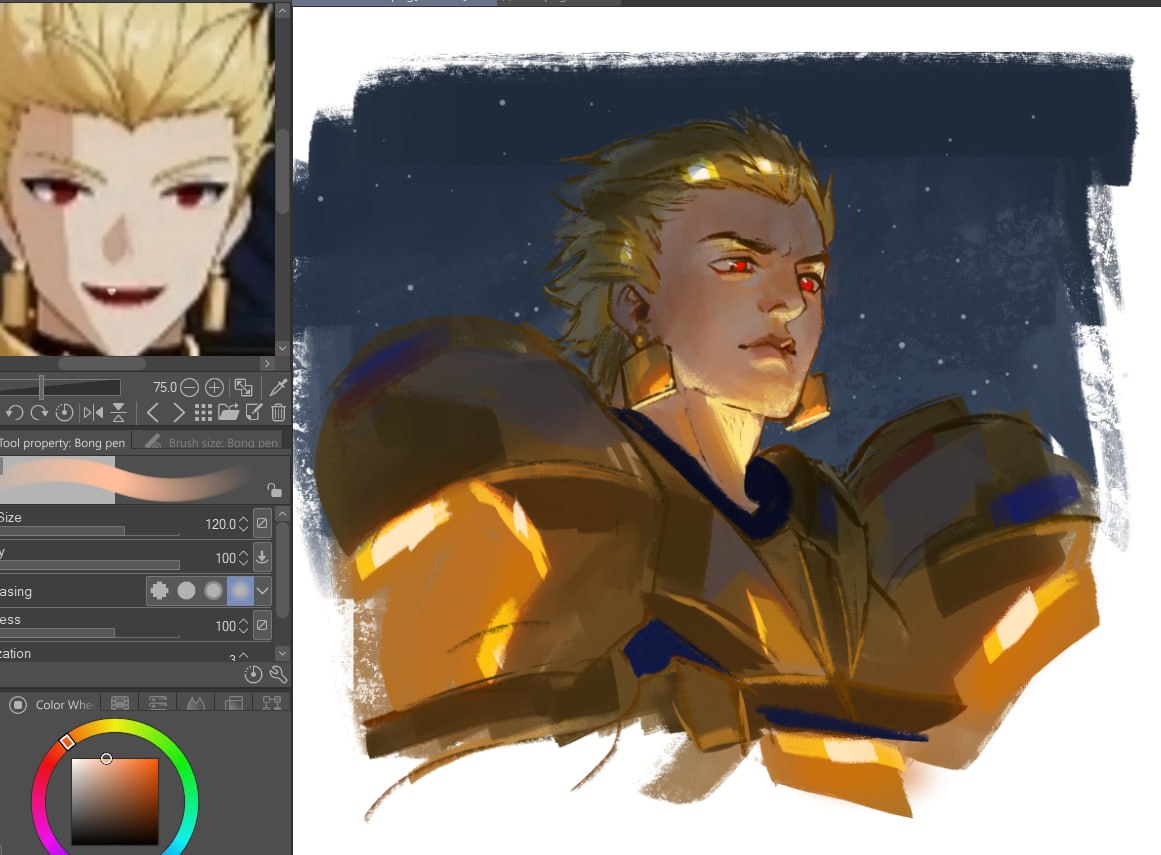Image resolution: width=1161 pixels, height=855 pixels.
Task: Fit Sub View image to panel
Action: point(243,387)
